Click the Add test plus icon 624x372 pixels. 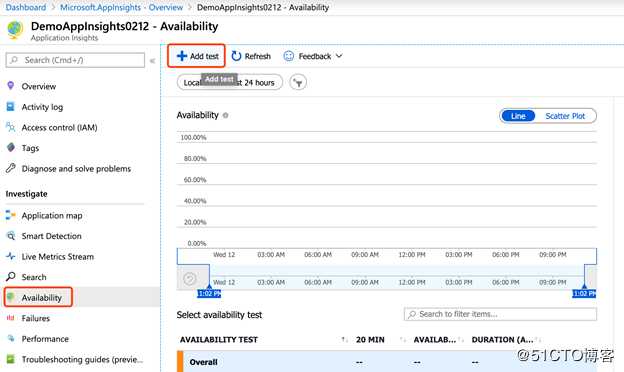[x=182, y=56]
